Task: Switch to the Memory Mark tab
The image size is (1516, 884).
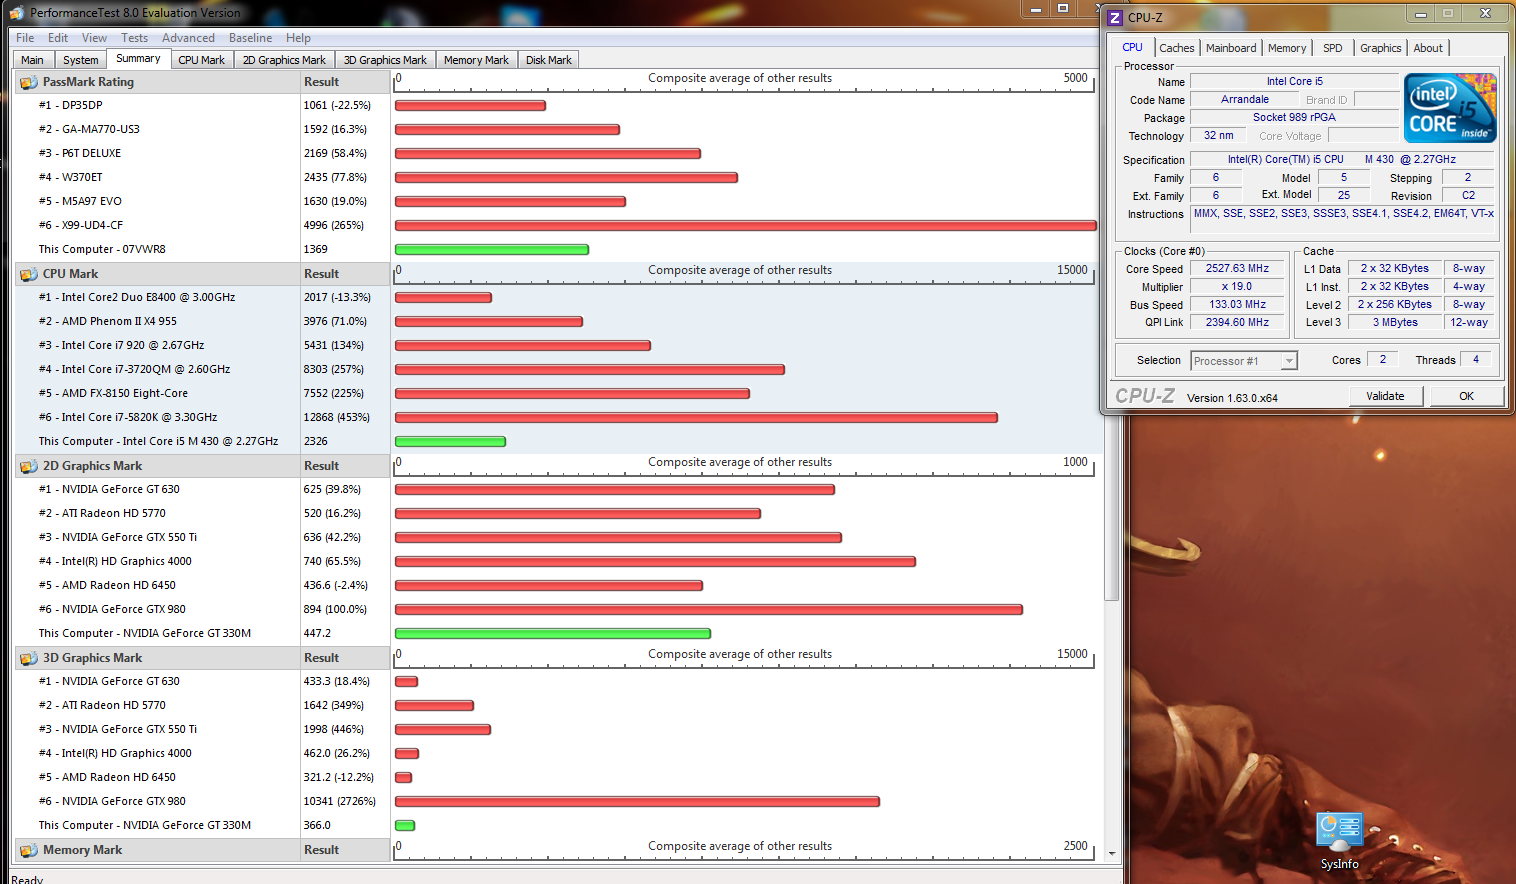Action: (476, 60)
